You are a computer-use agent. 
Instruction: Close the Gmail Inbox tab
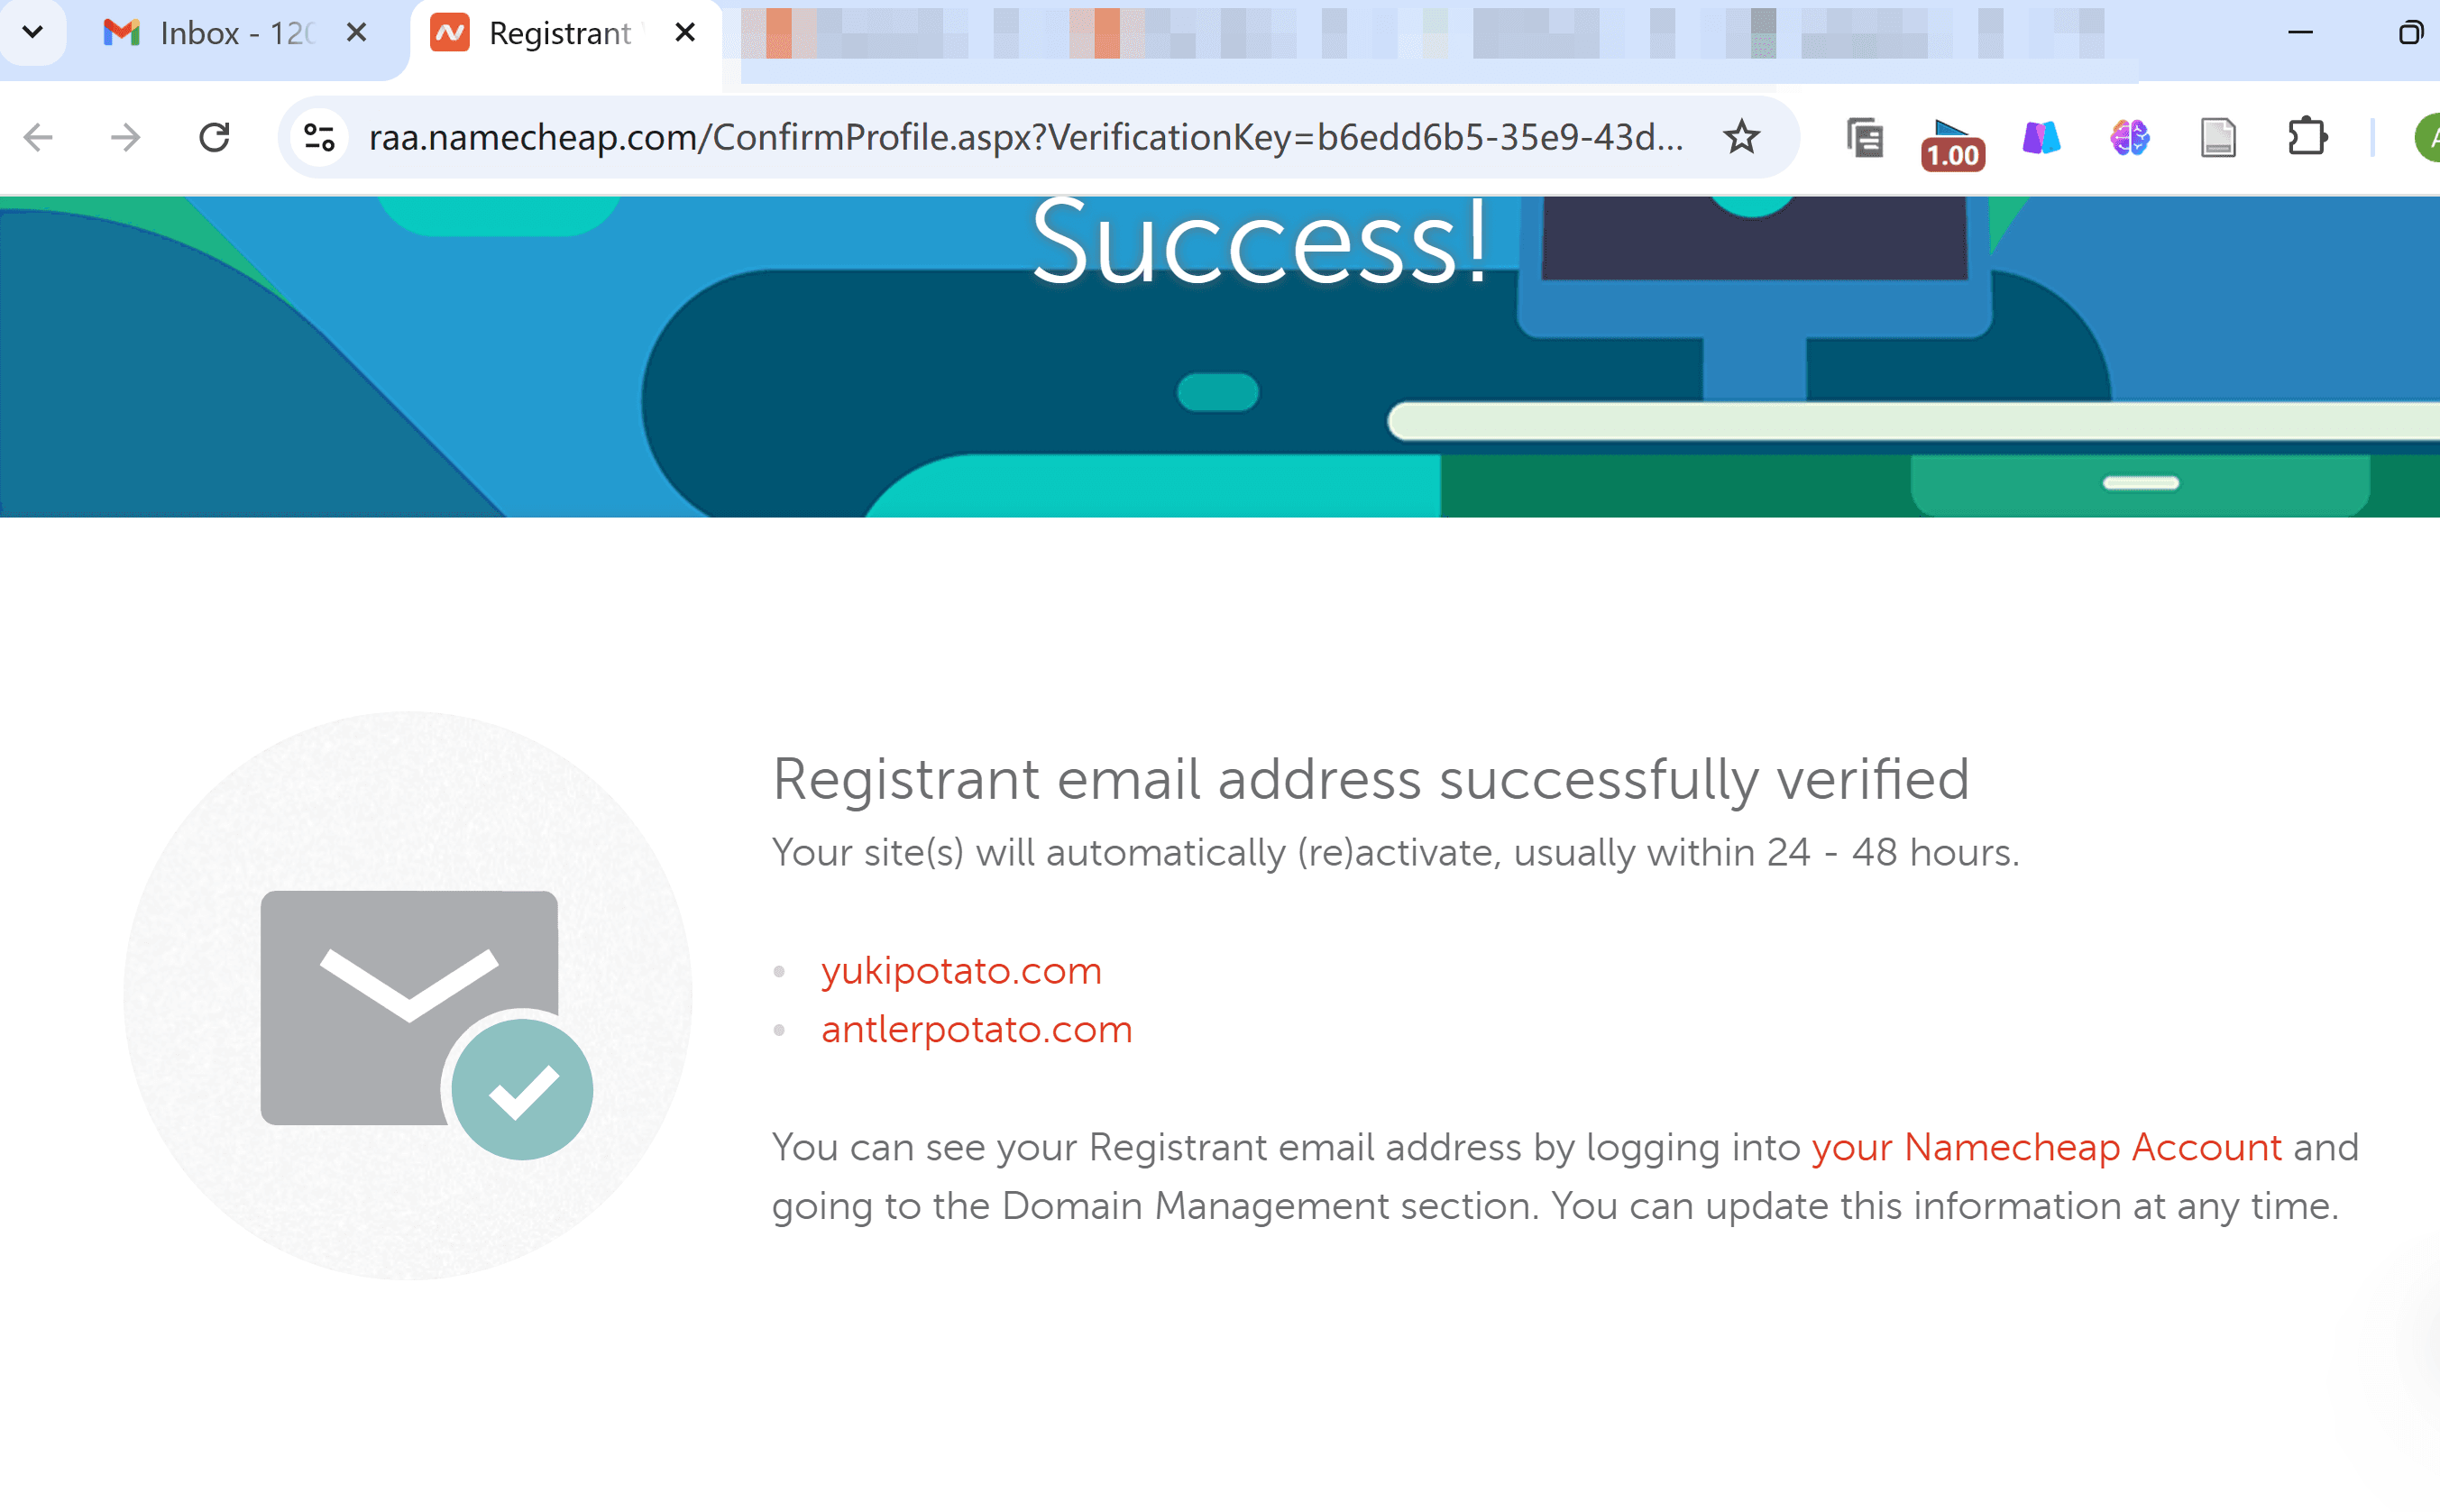coord(356,33)
